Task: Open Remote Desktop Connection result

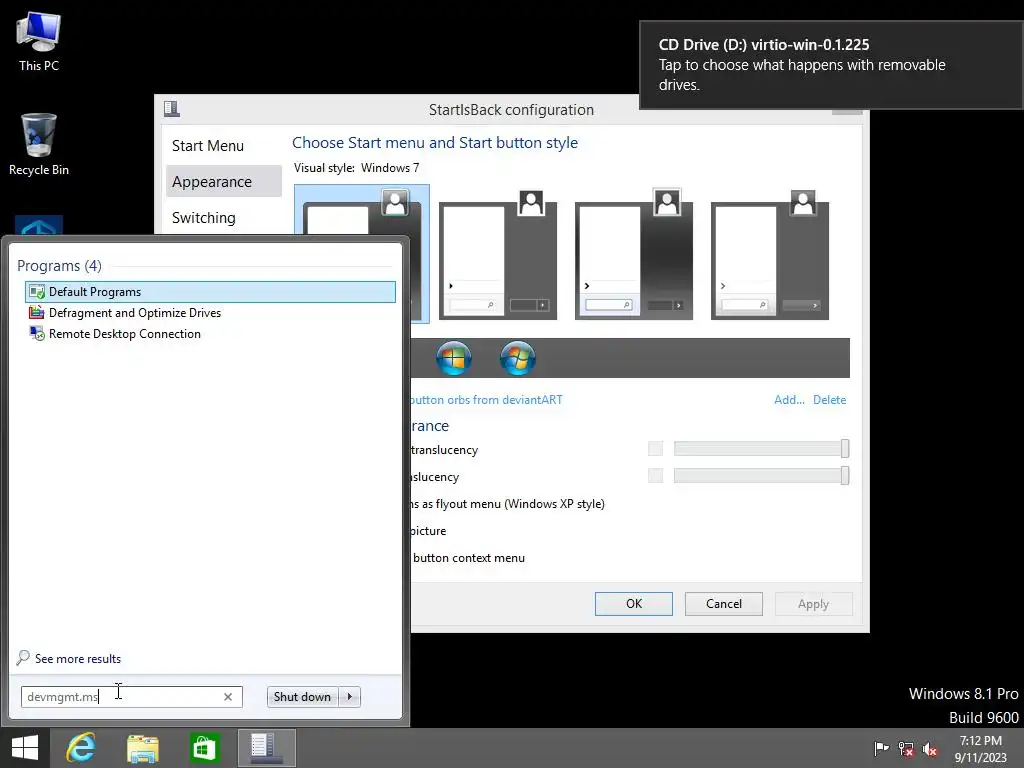Action: (210, 334)
